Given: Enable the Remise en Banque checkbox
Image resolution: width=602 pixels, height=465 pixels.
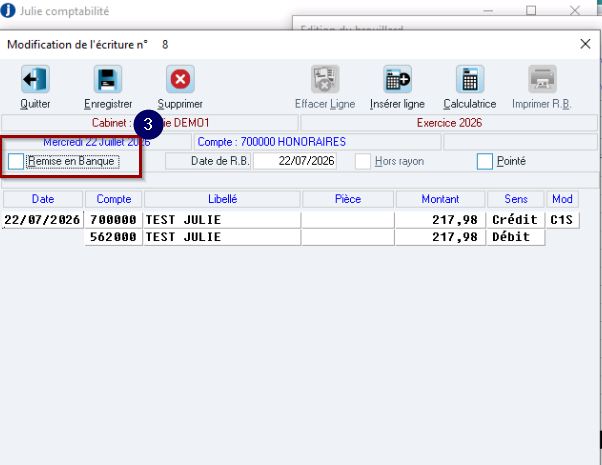Looking at the screenshot, I should tap(16, 161).
